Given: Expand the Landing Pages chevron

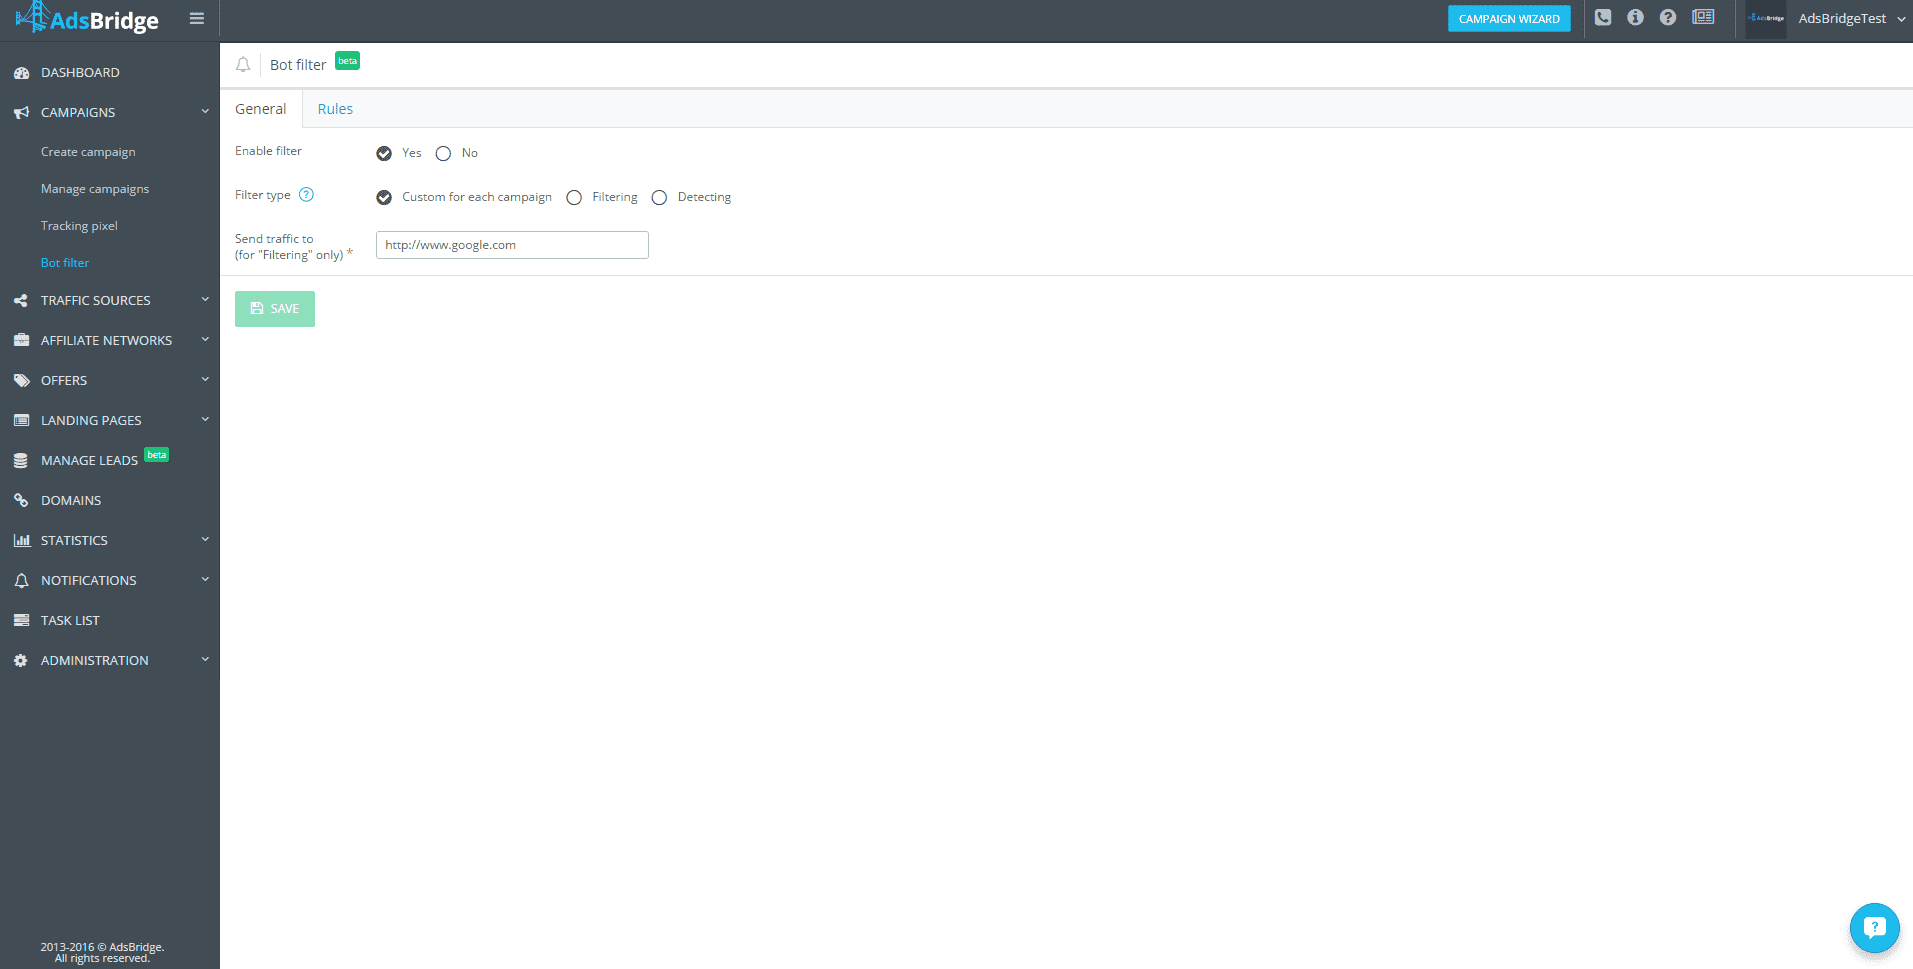Looking at the screenshot, I should (205, 420).
